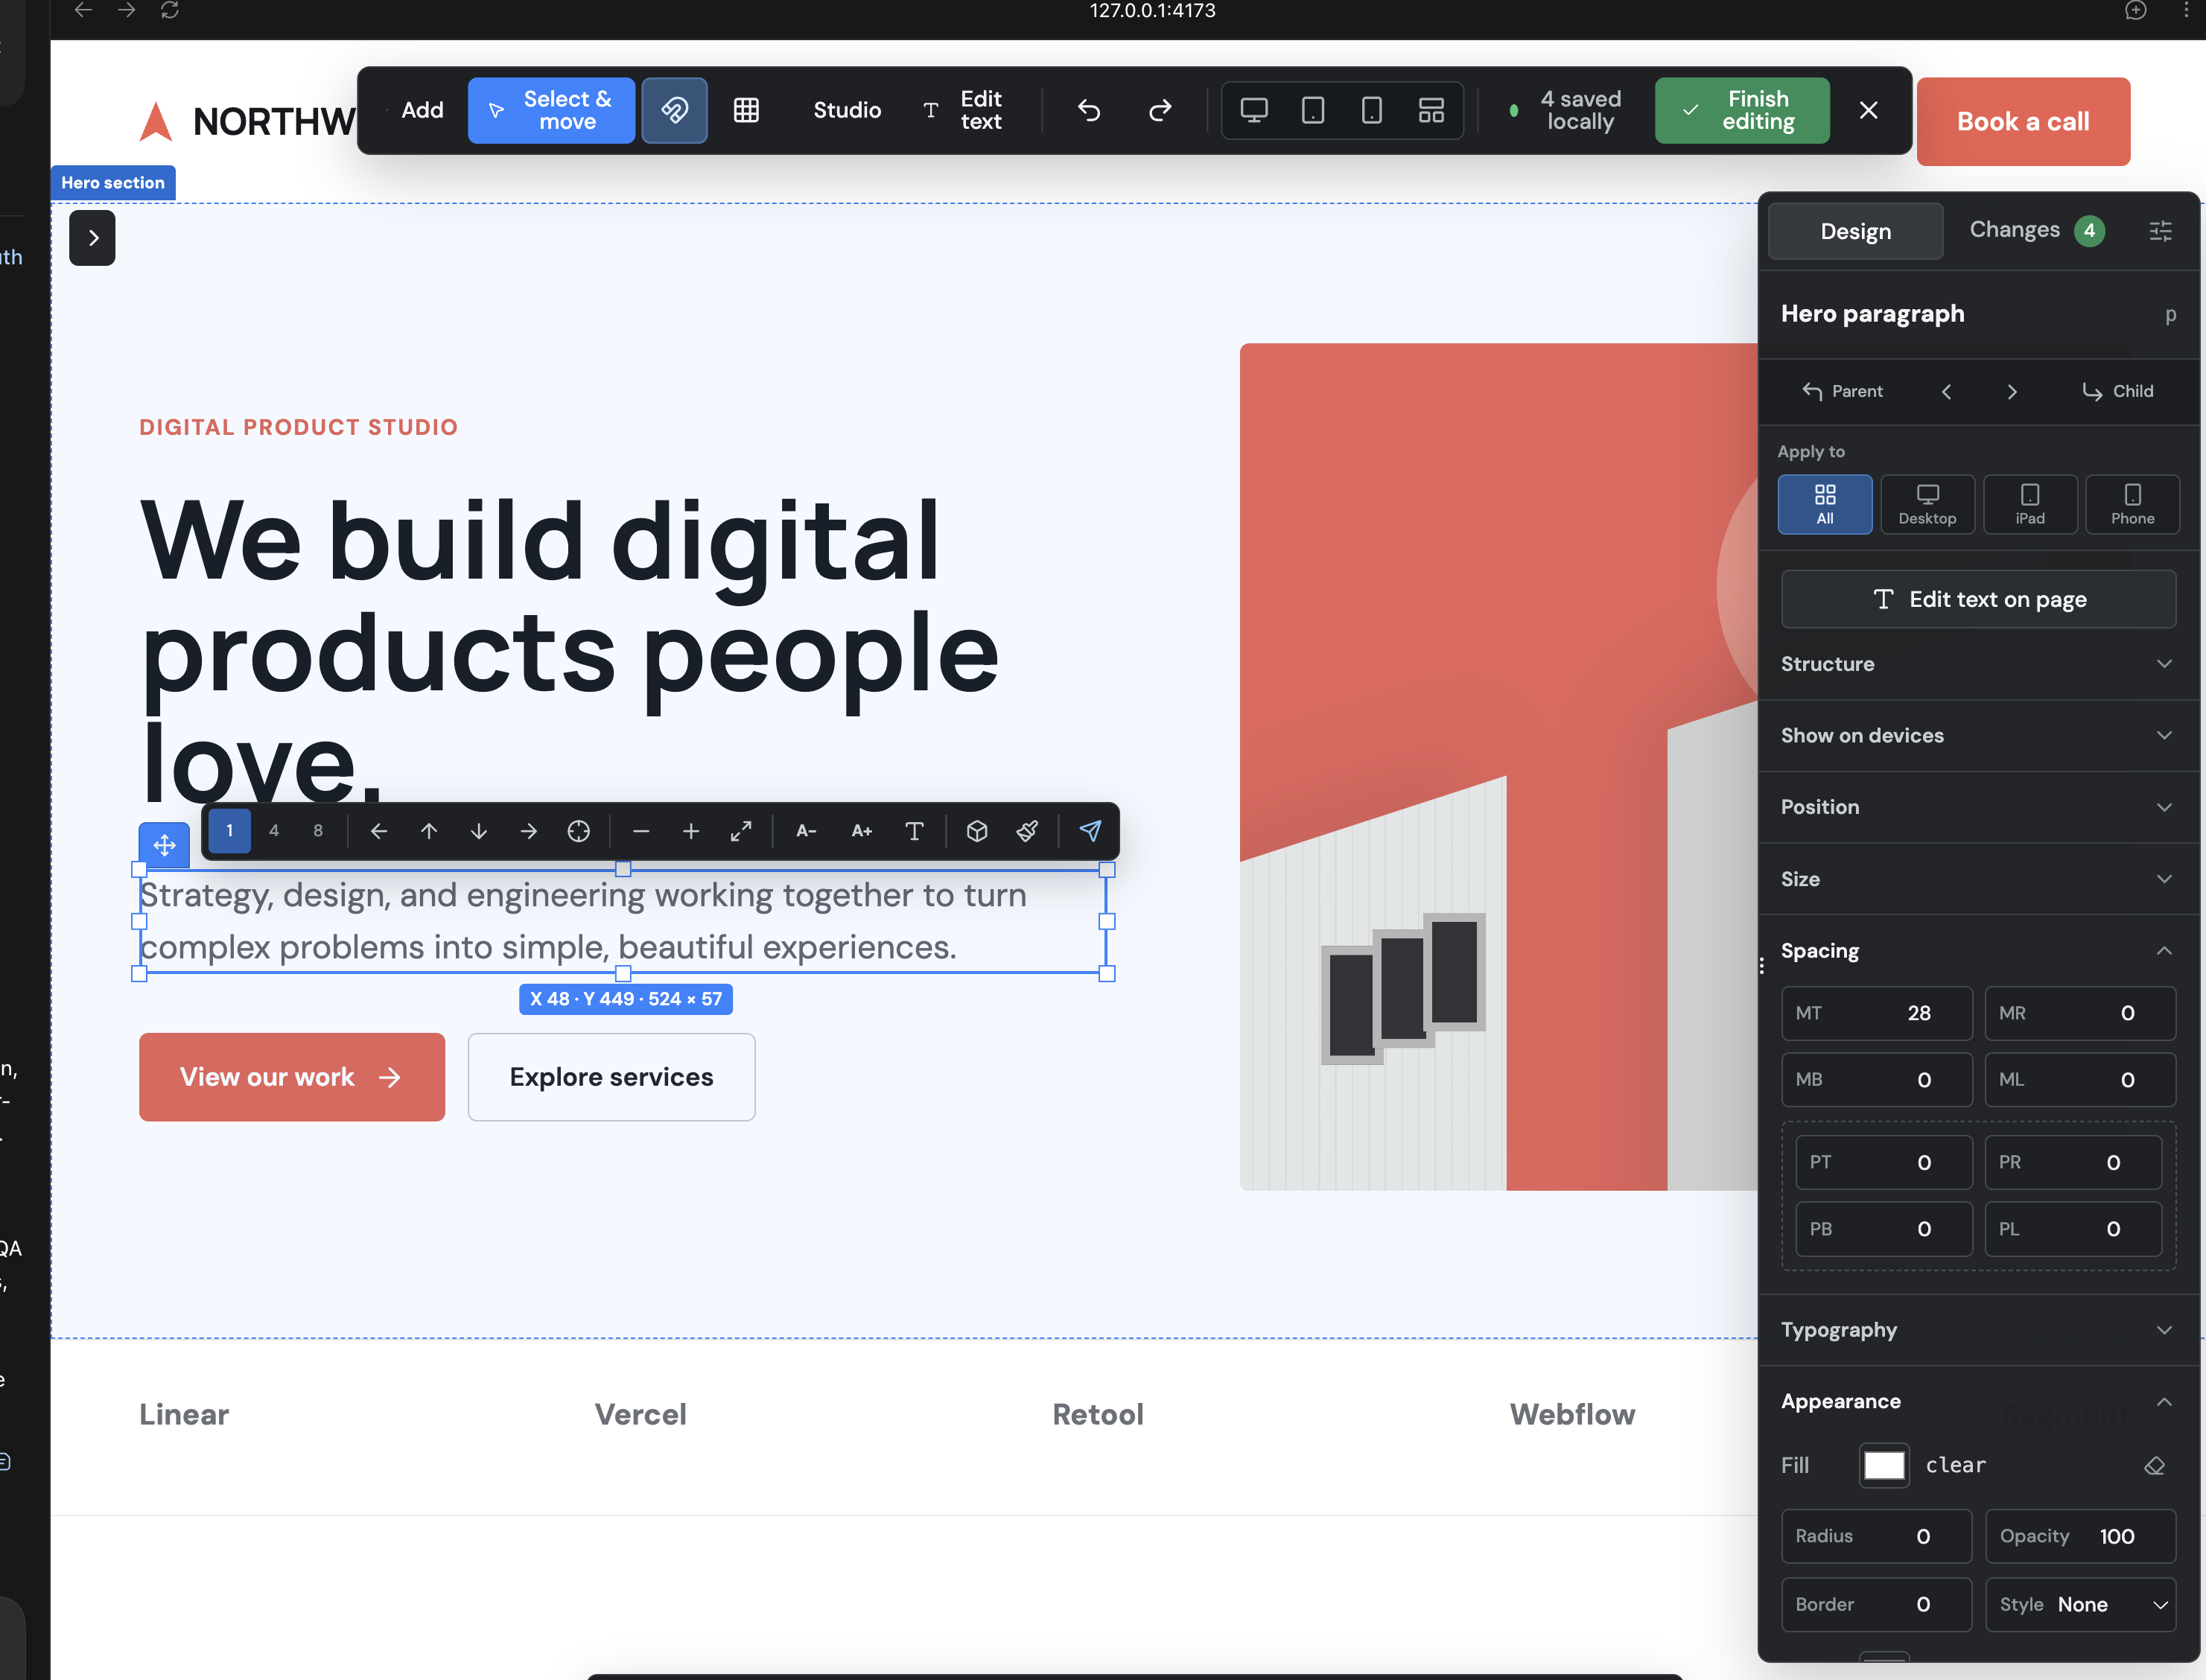2206x1680 pixels.
Task: Expand the Position section
Action: [1977, 807]
